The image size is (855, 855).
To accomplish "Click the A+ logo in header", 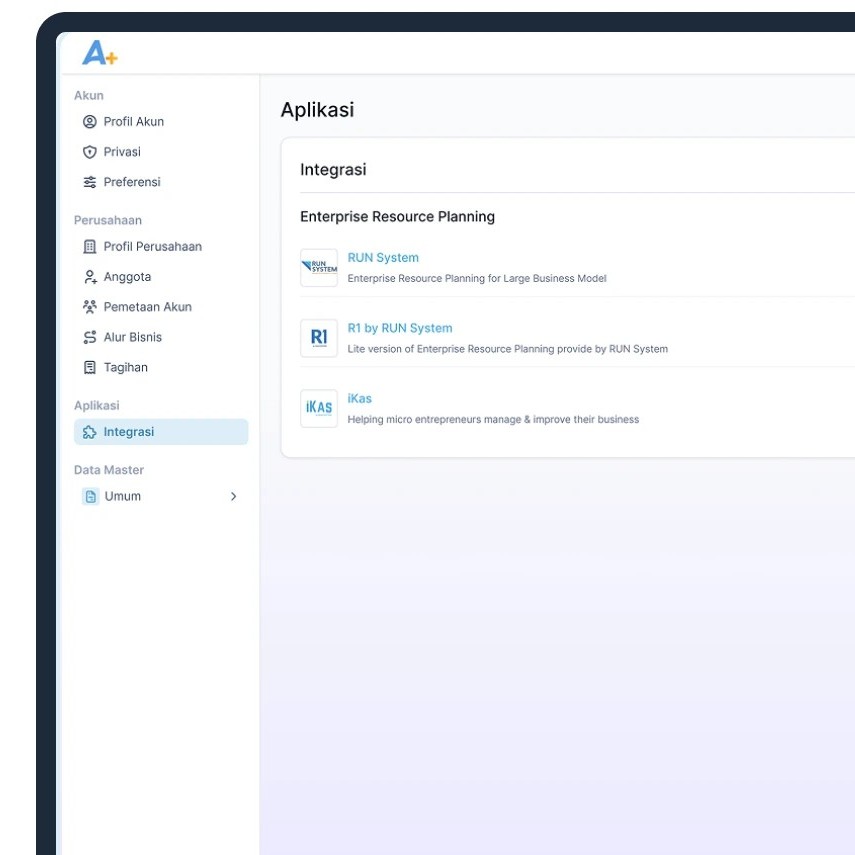I will pos(99,54).
